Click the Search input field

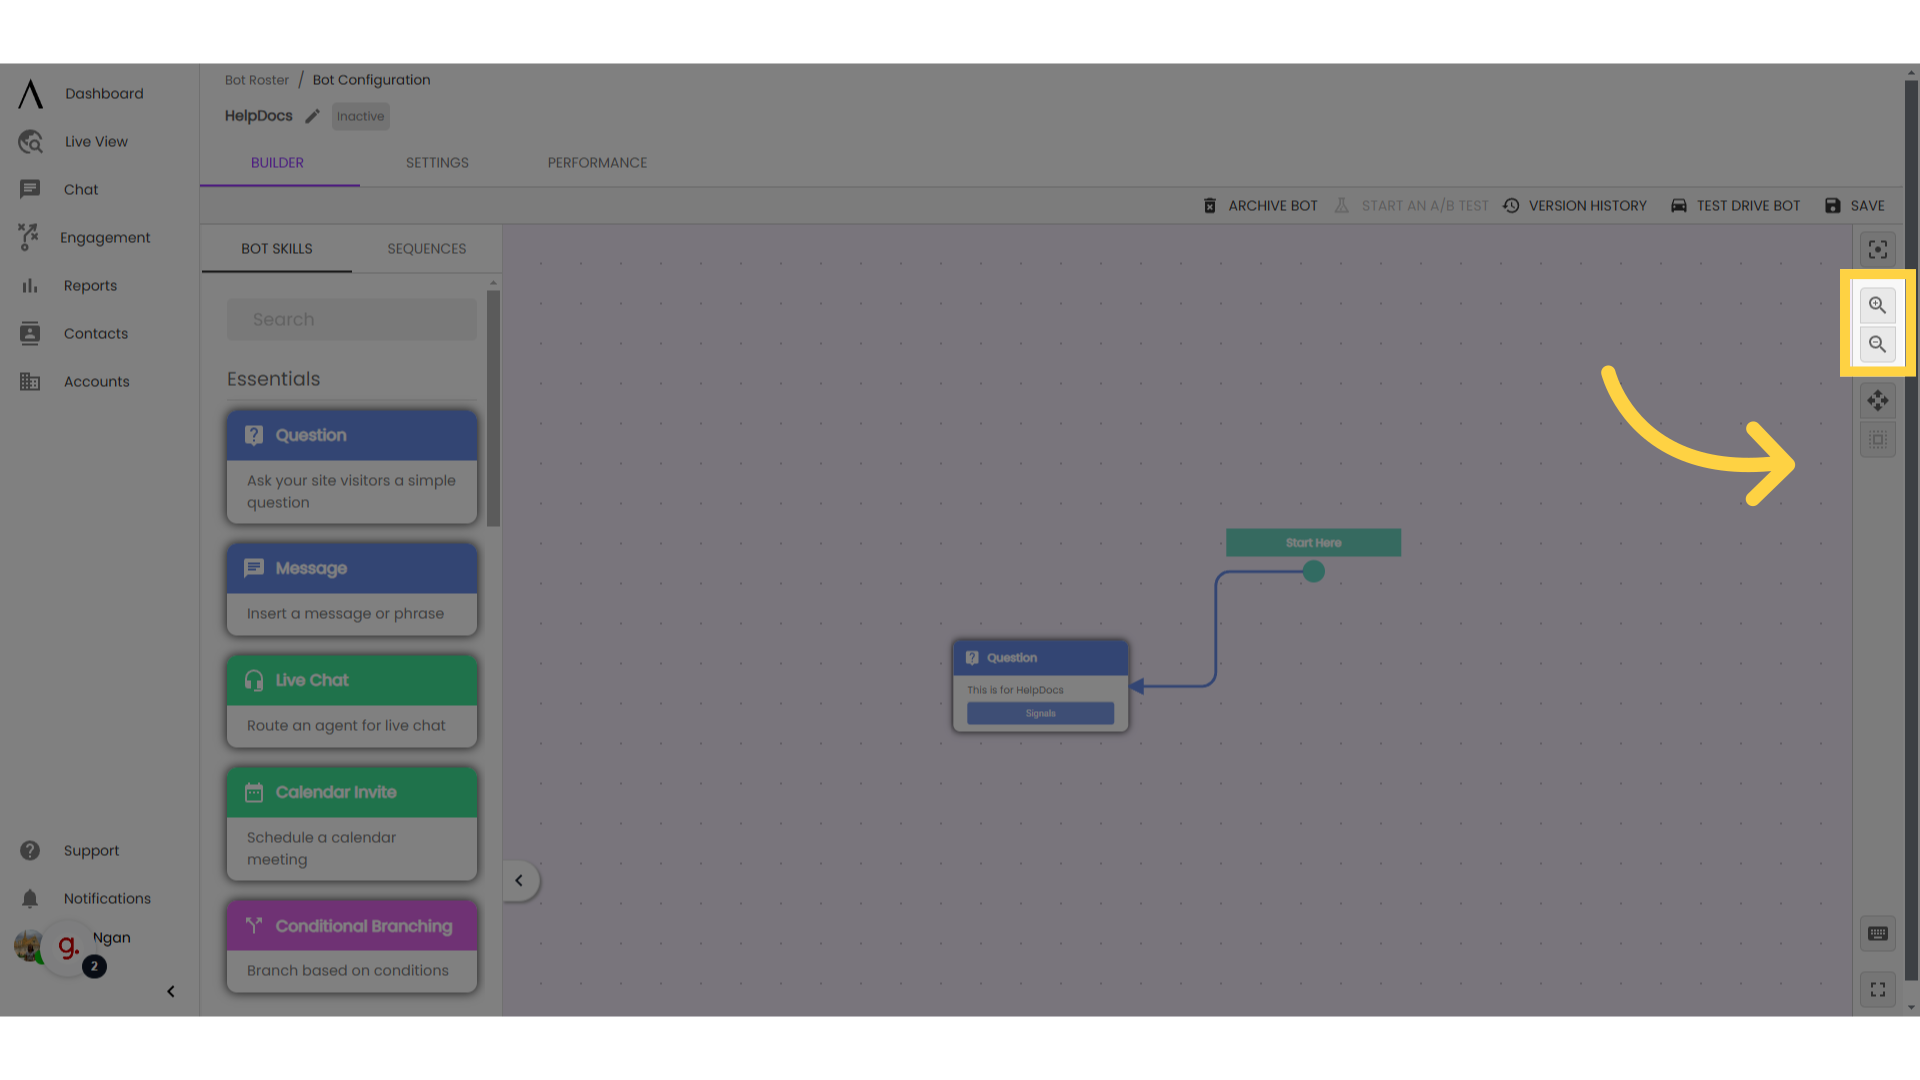pyautogui.click(x=352, y=319)
